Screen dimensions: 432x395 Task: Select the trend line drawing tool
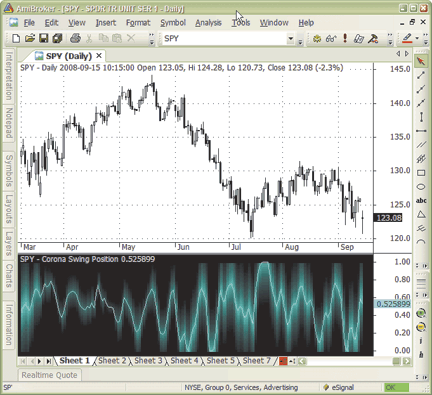421,75
